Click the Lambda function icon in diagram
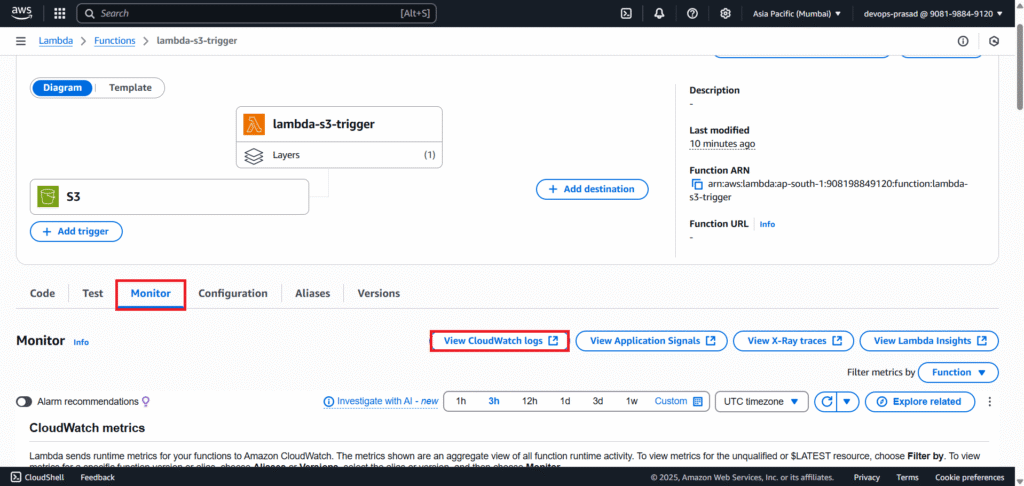Screen dimensions: 1024x486 click(x=254, y=124)
